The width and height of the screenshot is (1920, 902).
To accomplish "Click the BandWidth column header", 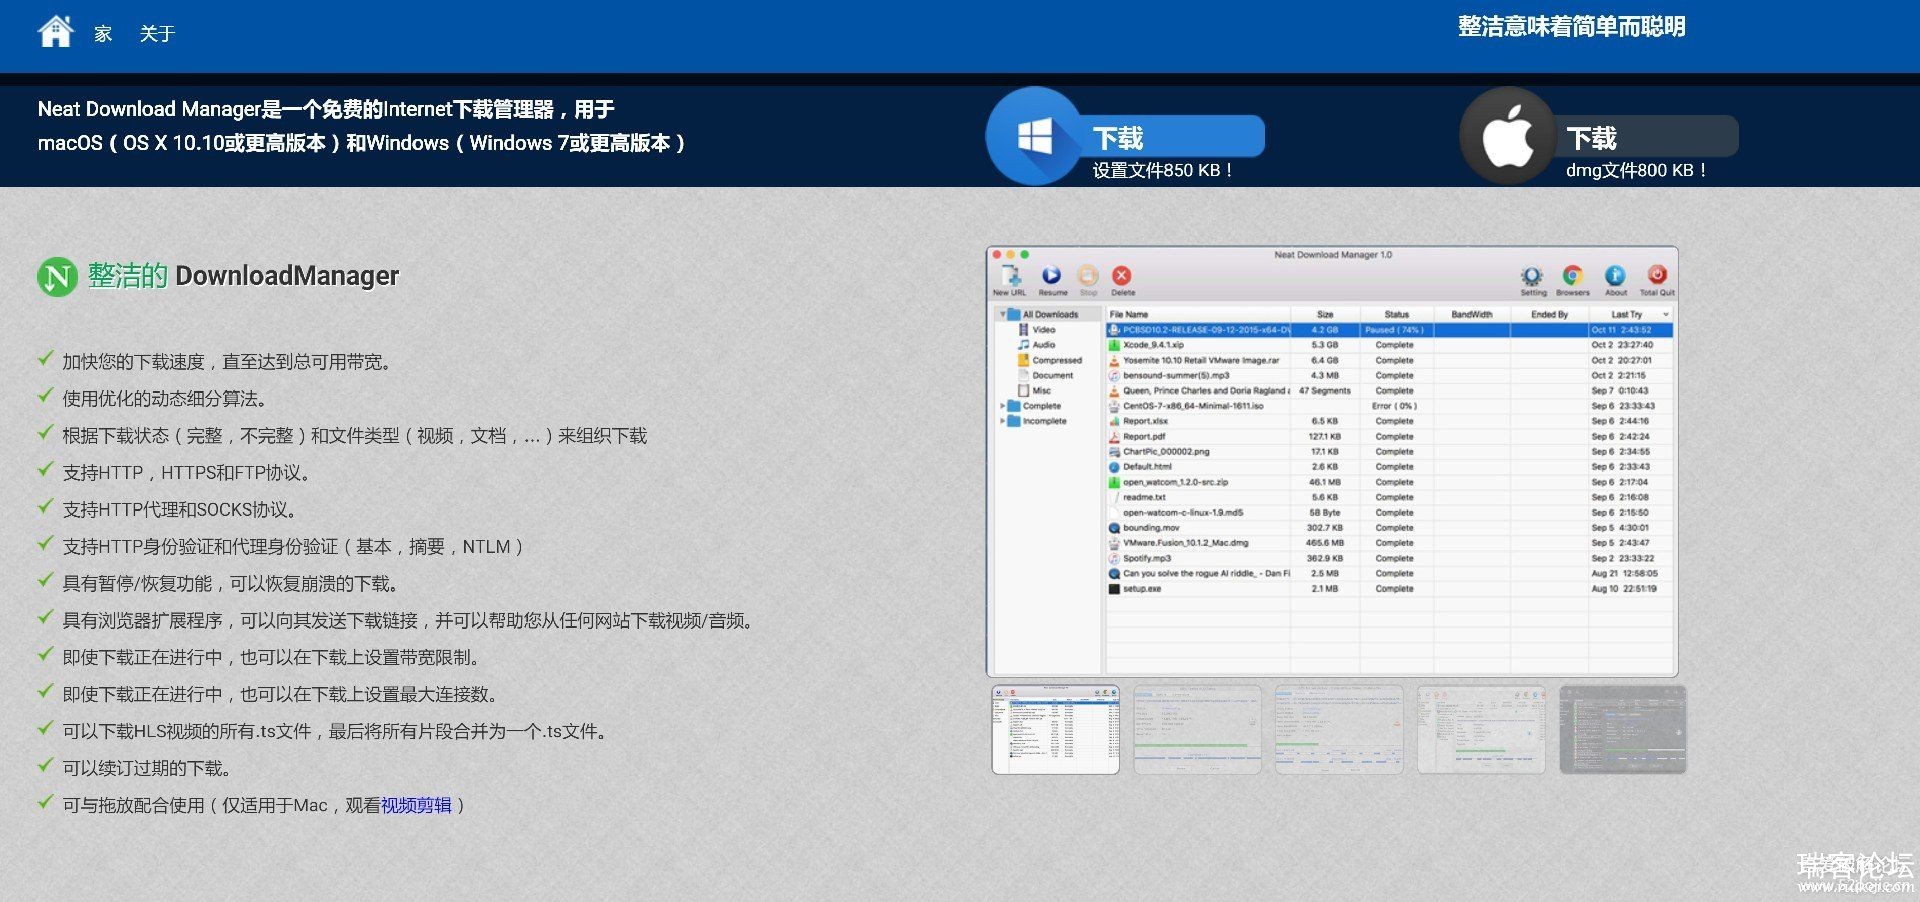I will (x=1472, y=314).
